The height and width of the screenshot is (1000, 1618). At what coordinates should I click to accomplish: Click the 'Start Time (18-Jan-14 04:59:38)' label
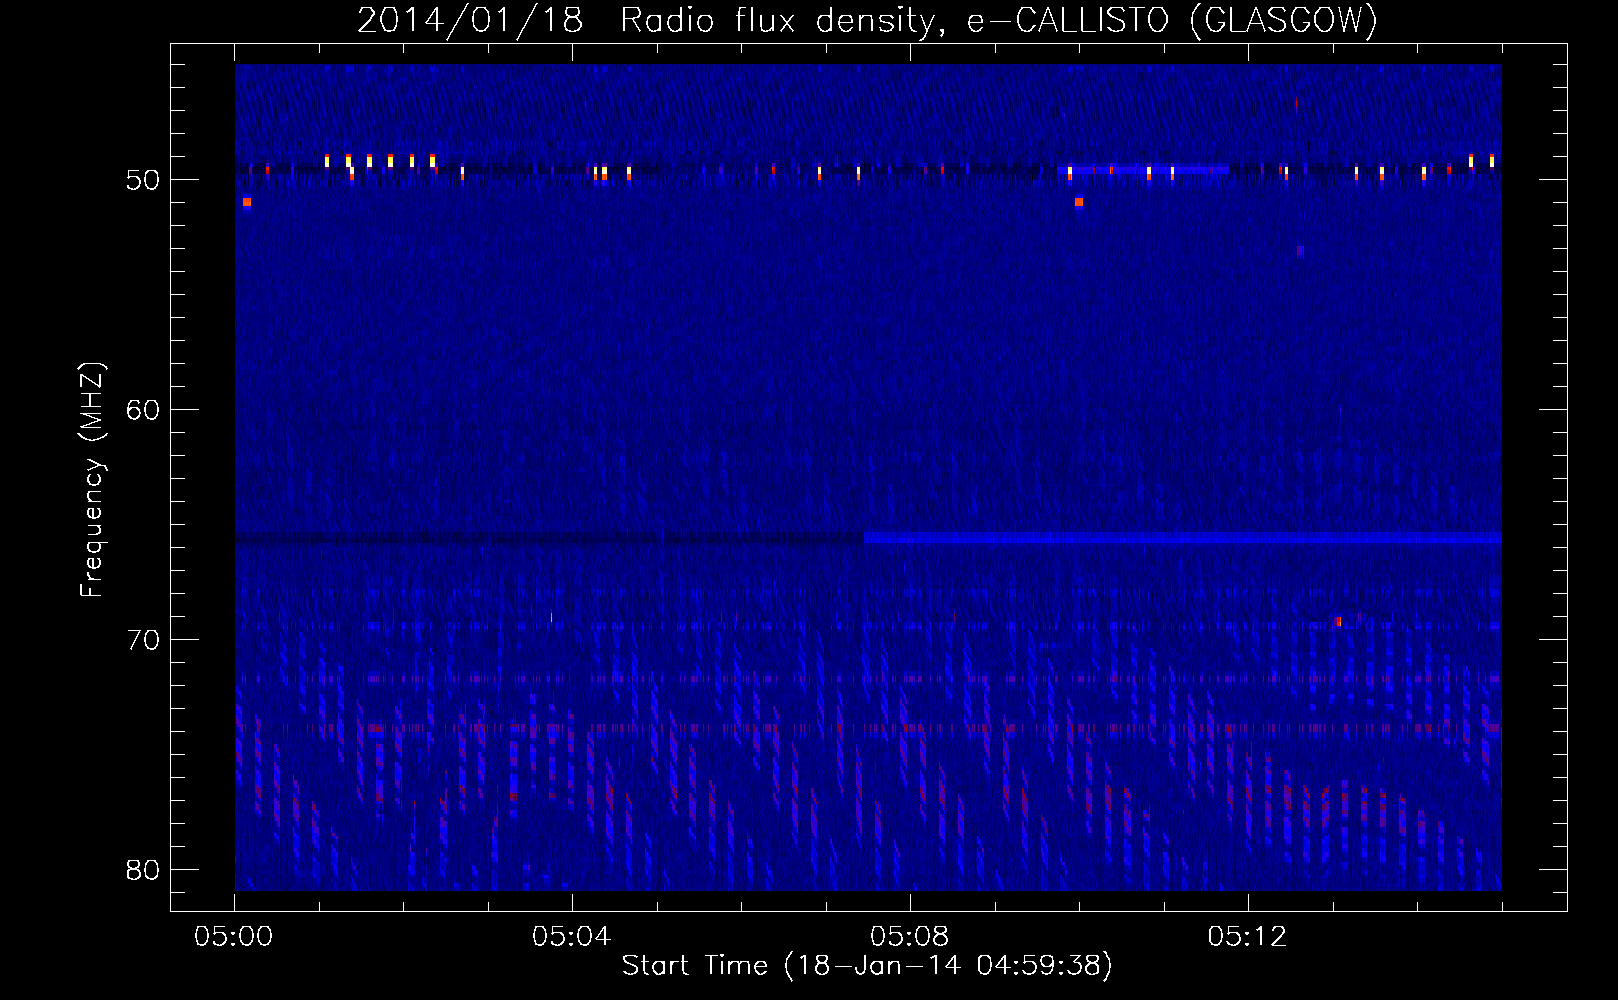867,966
